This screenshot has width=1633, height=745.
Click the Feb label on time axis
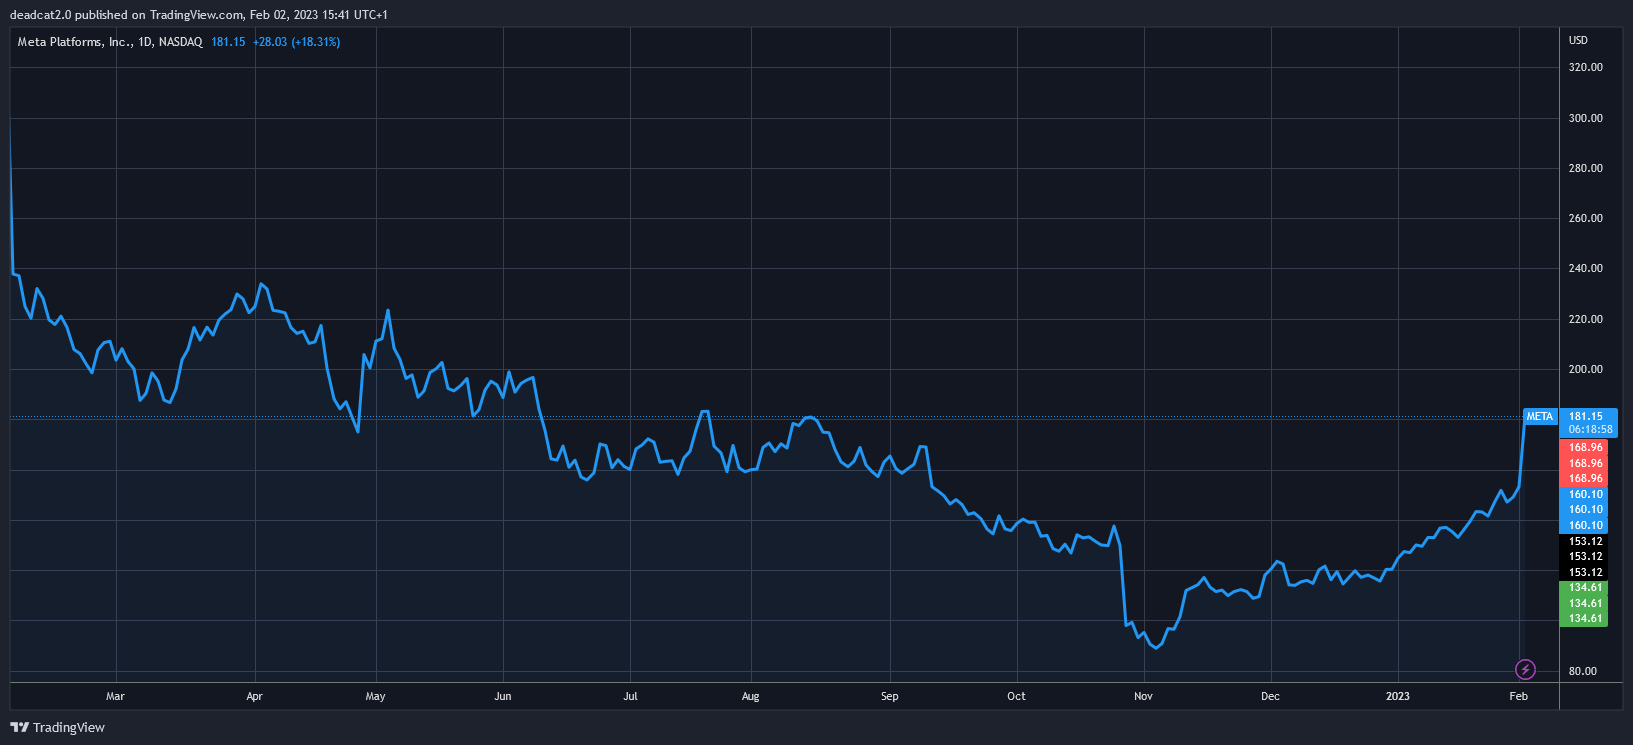1518,696
